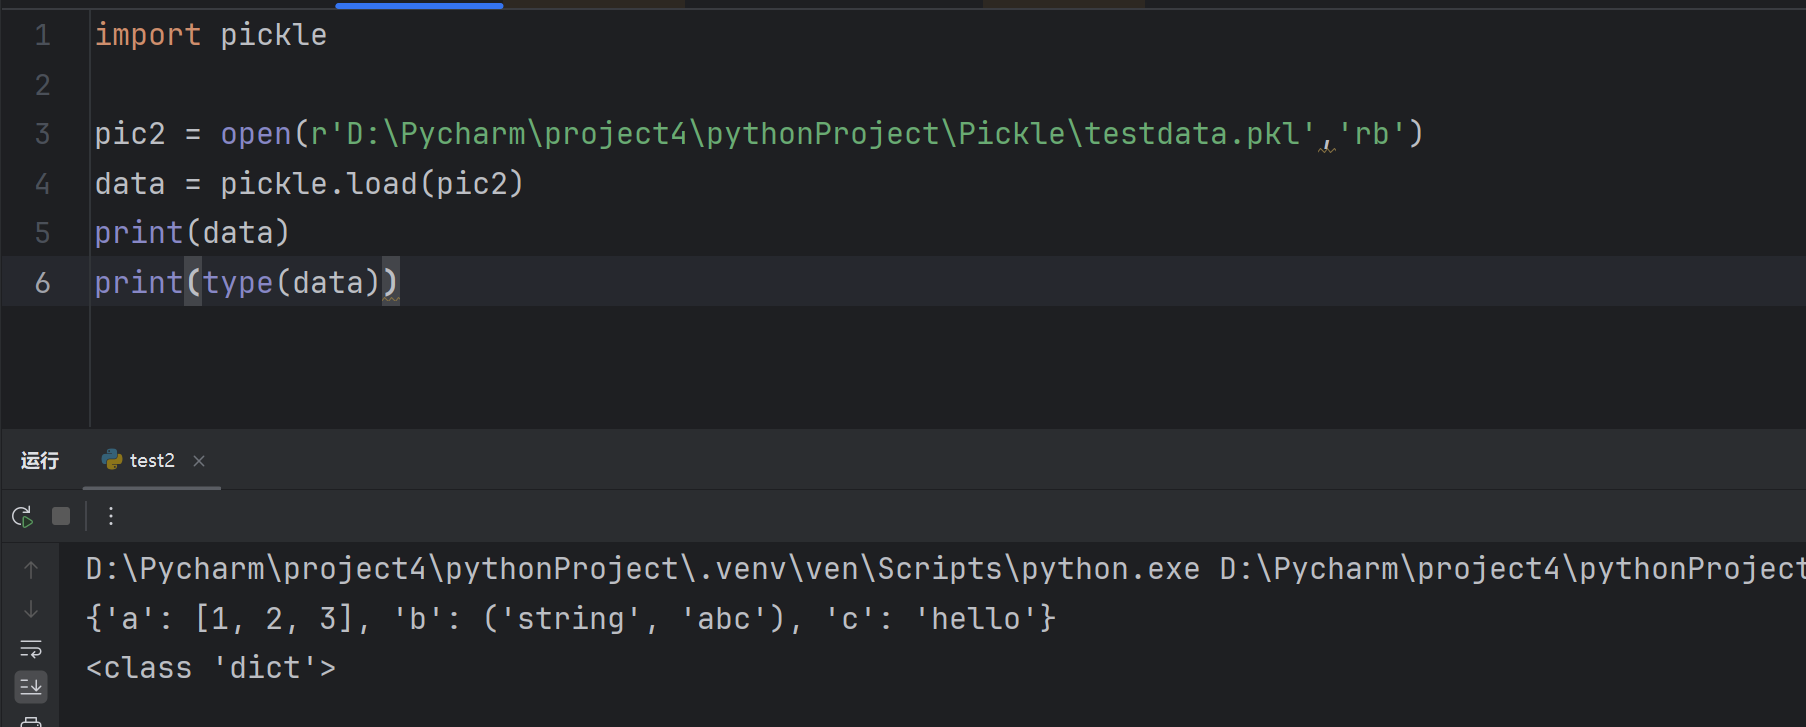Click the 'rb' mode string
1806x727 pixels.
point(1372,134)
